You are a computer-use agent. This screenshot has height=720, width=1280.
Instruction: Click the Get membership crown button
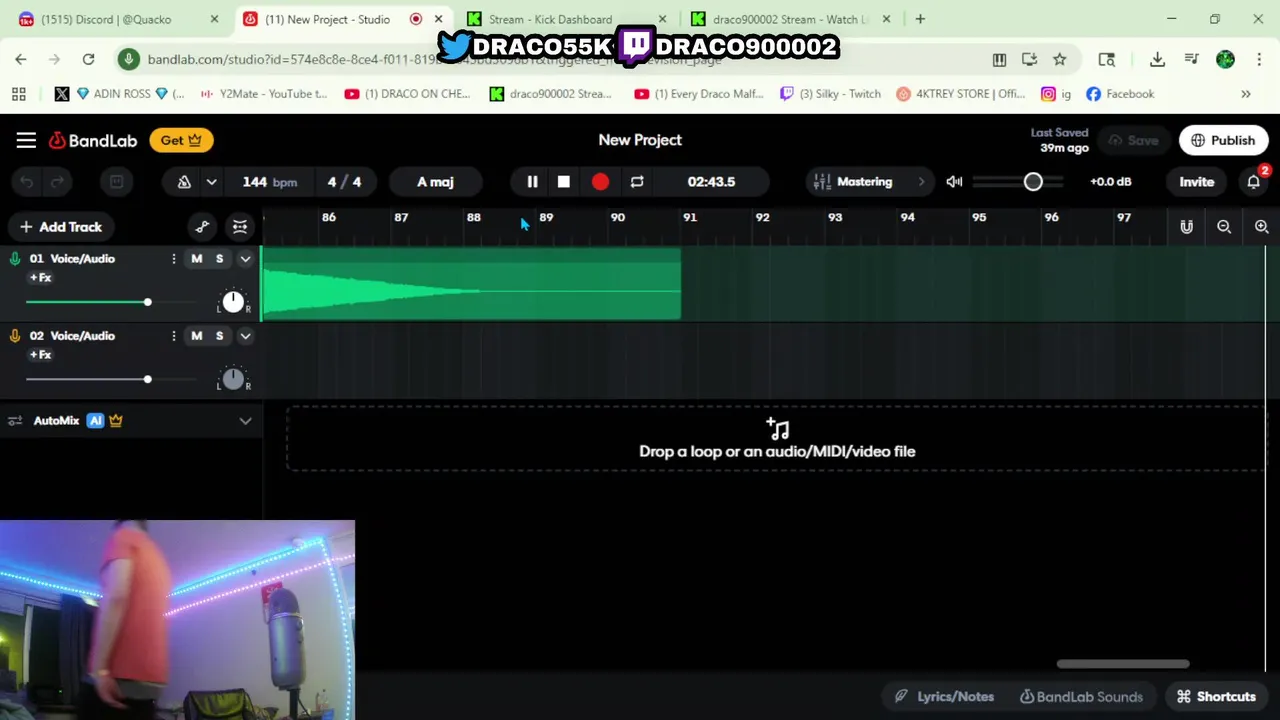pyautogui.click(x=181, y=140)
